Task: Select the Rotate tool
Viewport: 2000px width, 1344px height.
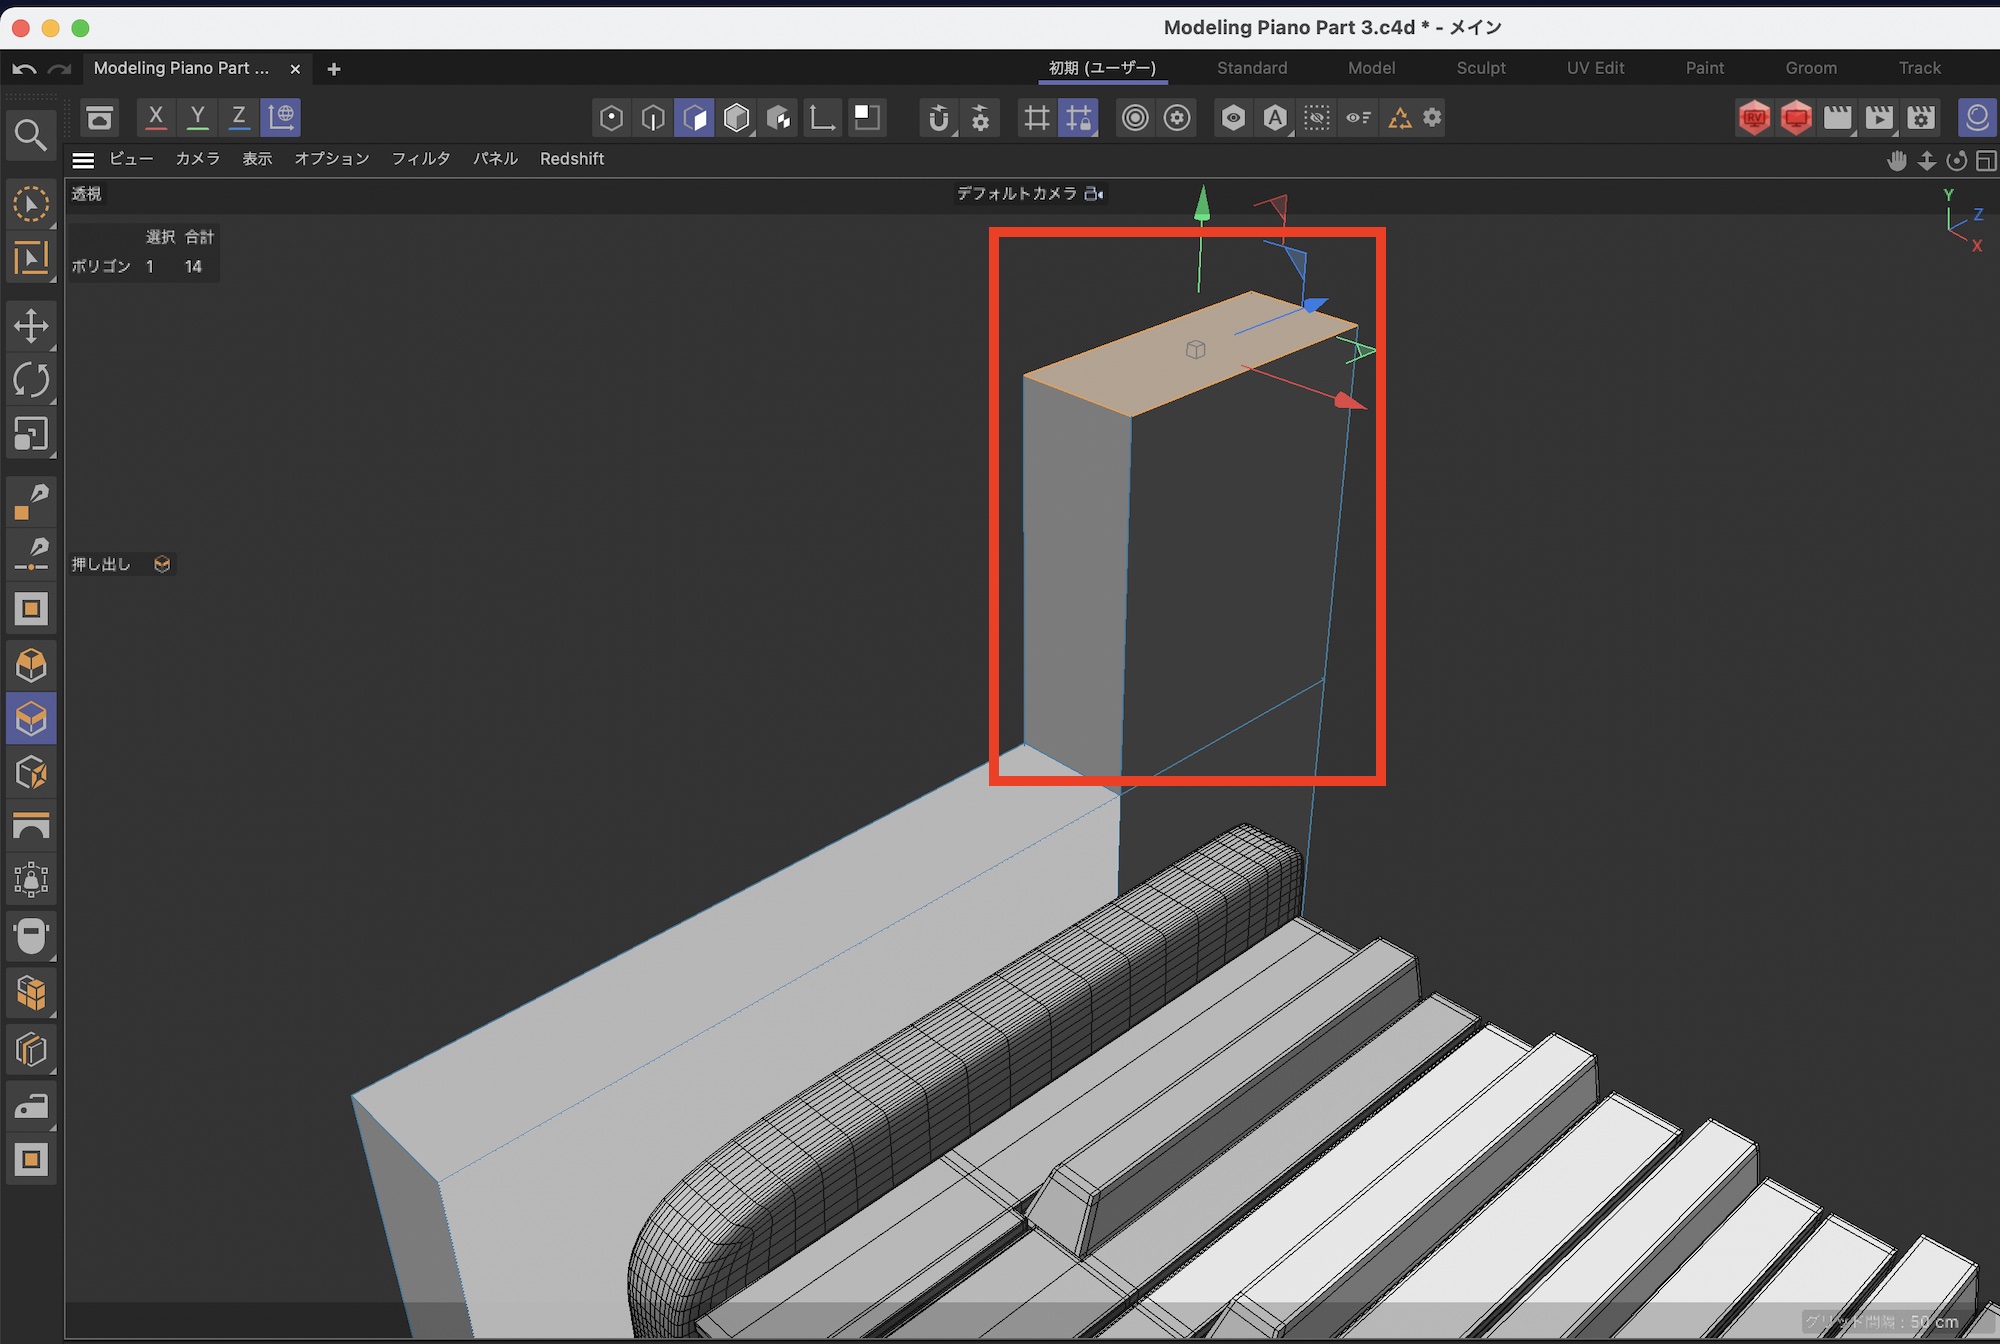Action: pos(31,380)
